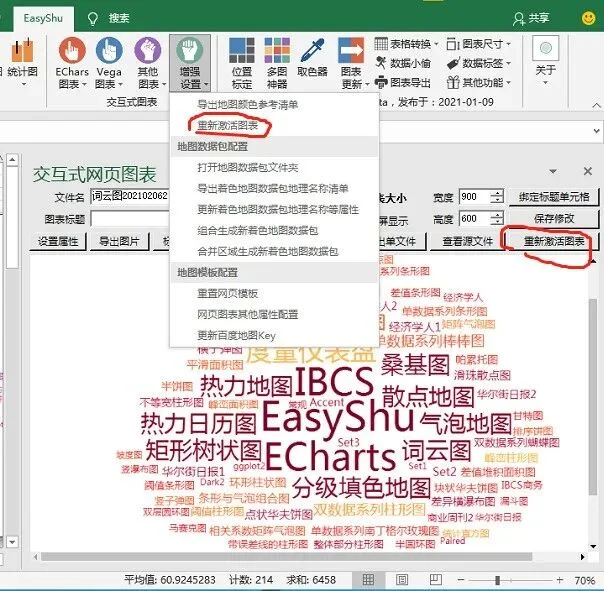604x591 pixels.
Task: Click the 数据小偷 ribbon item
Action: pyautogui.click(x=403, y=63)
